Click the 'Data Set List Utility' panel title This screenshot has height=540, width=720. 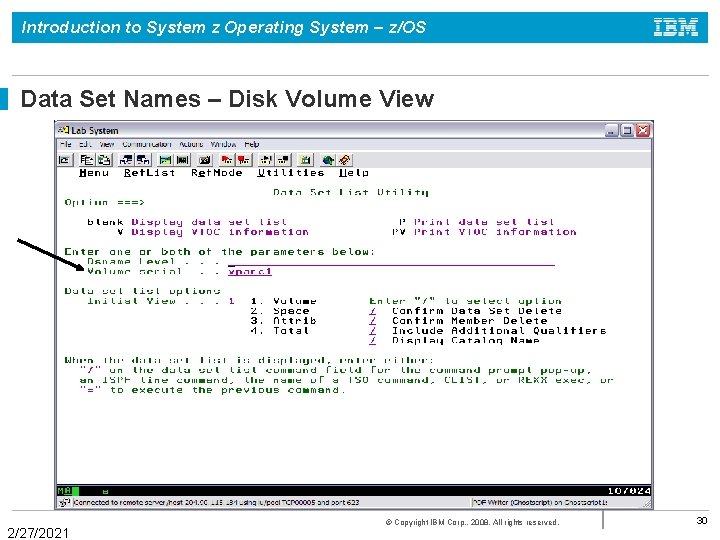point(351,192)
